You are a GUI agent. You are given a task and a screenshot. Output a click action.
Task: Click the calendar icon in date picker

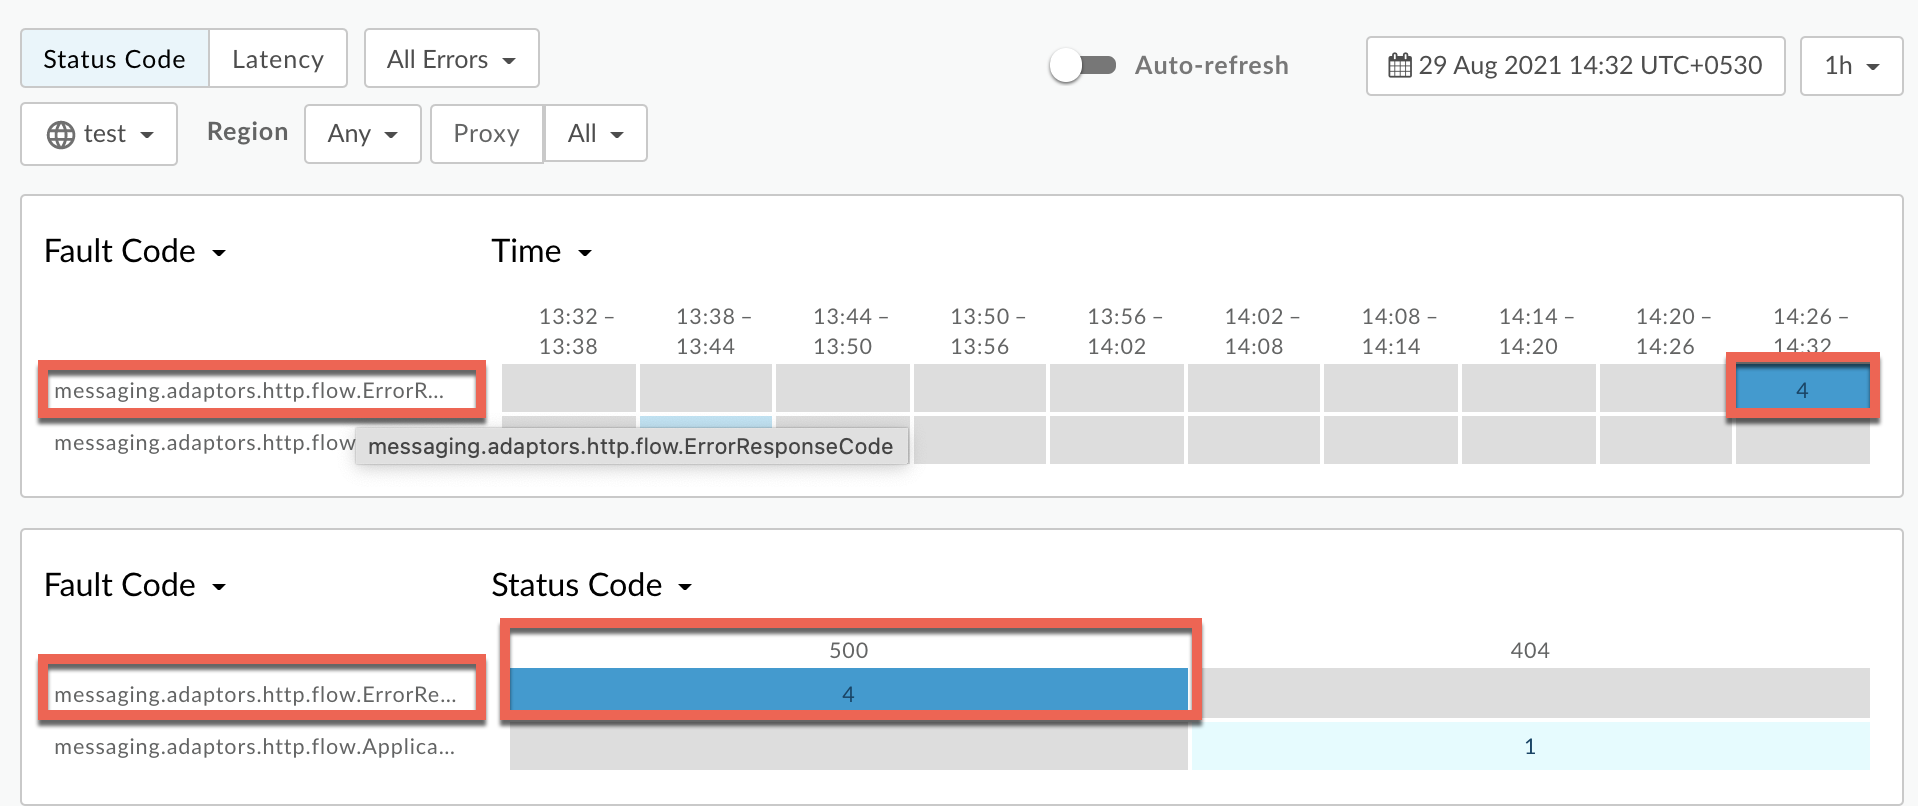[x=1400, y=66]
